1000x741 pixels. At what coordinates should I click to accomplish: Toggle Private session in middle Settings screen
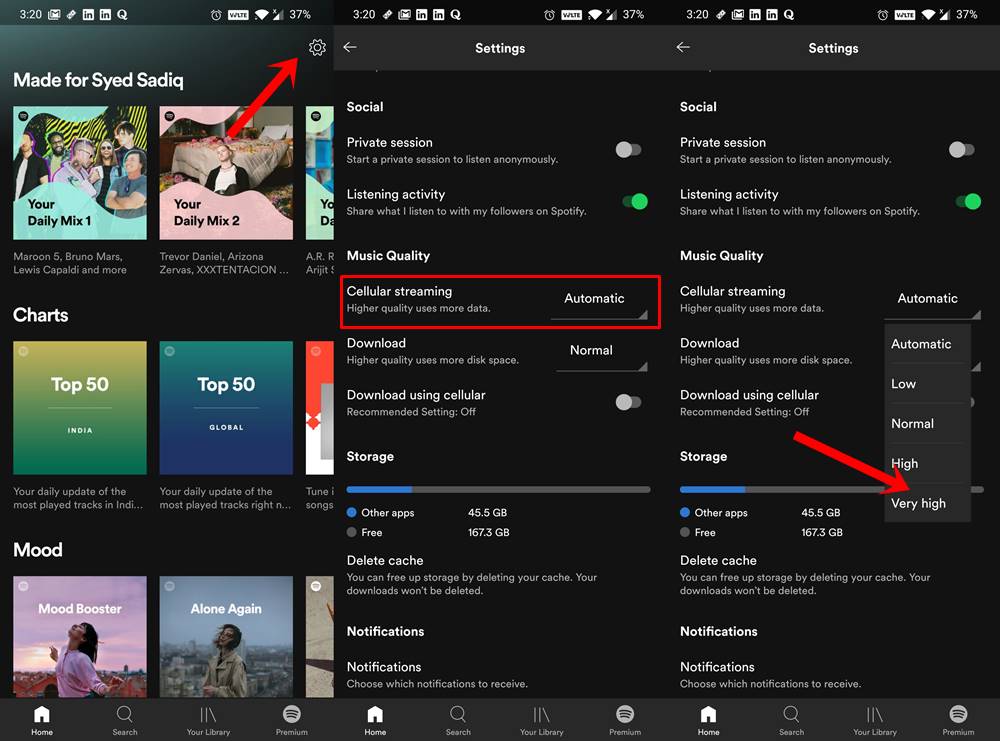pyautogui.click(x=628, y=150)
